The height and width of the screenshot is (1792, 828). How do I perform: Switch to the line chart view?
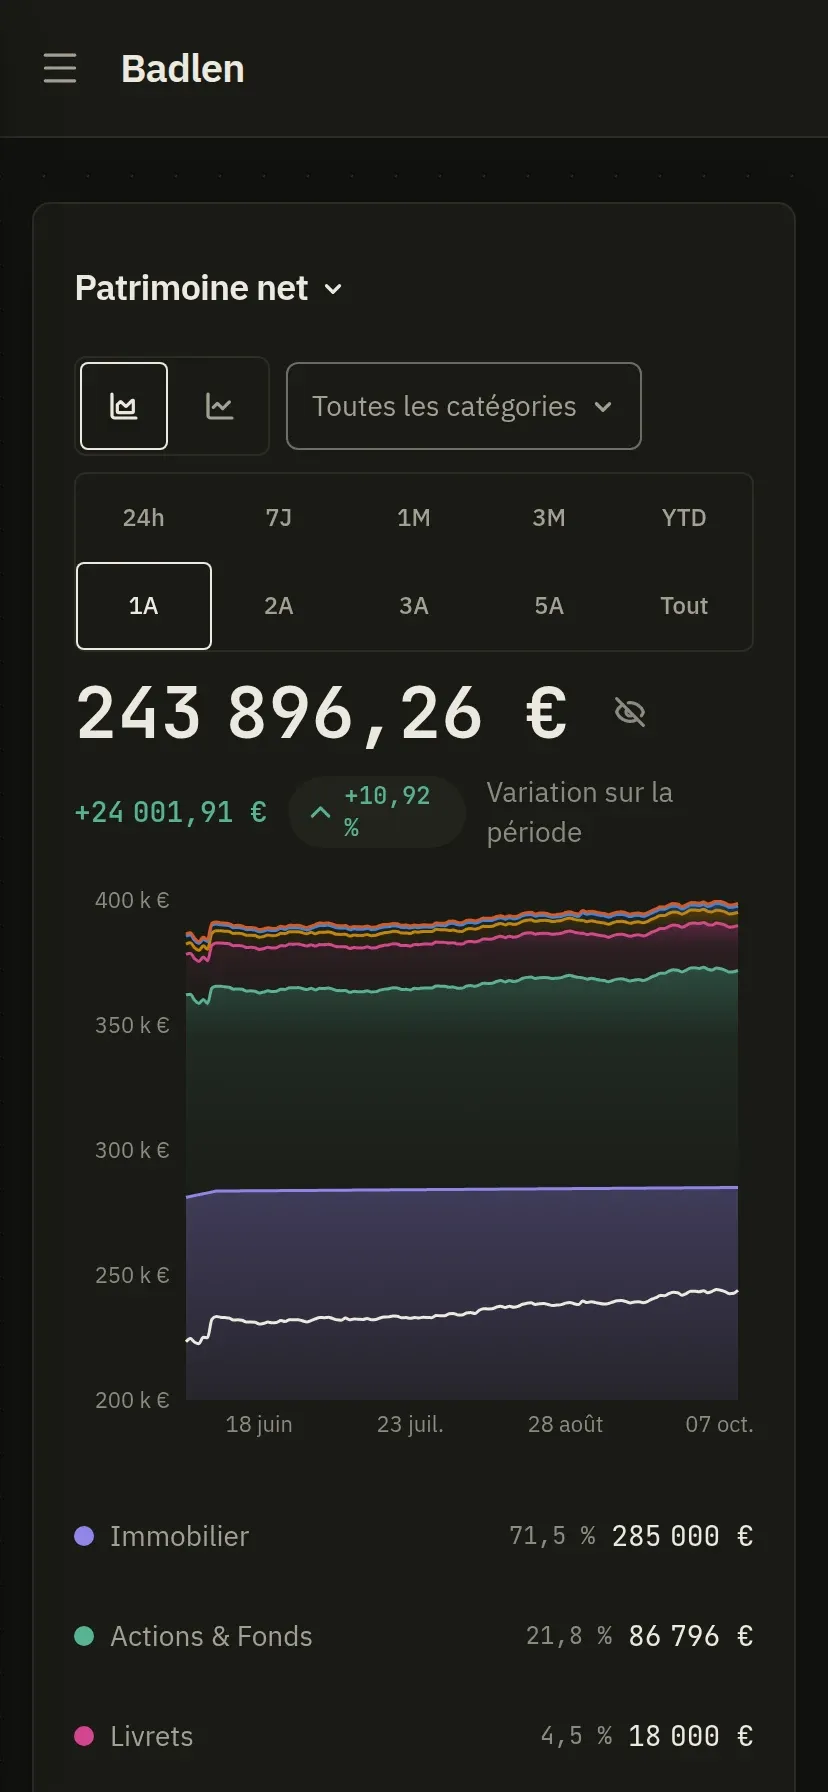(x=219, y=406)
